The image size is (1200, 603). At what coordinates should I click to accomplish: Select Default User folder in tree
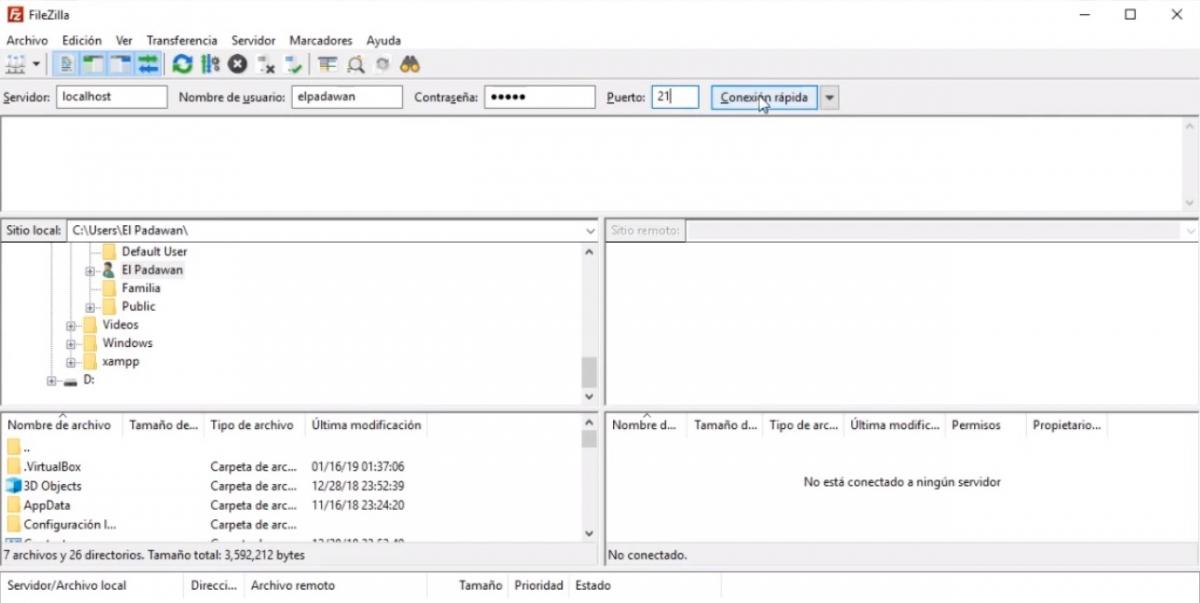pyautogui.click(x=154, y=251)
